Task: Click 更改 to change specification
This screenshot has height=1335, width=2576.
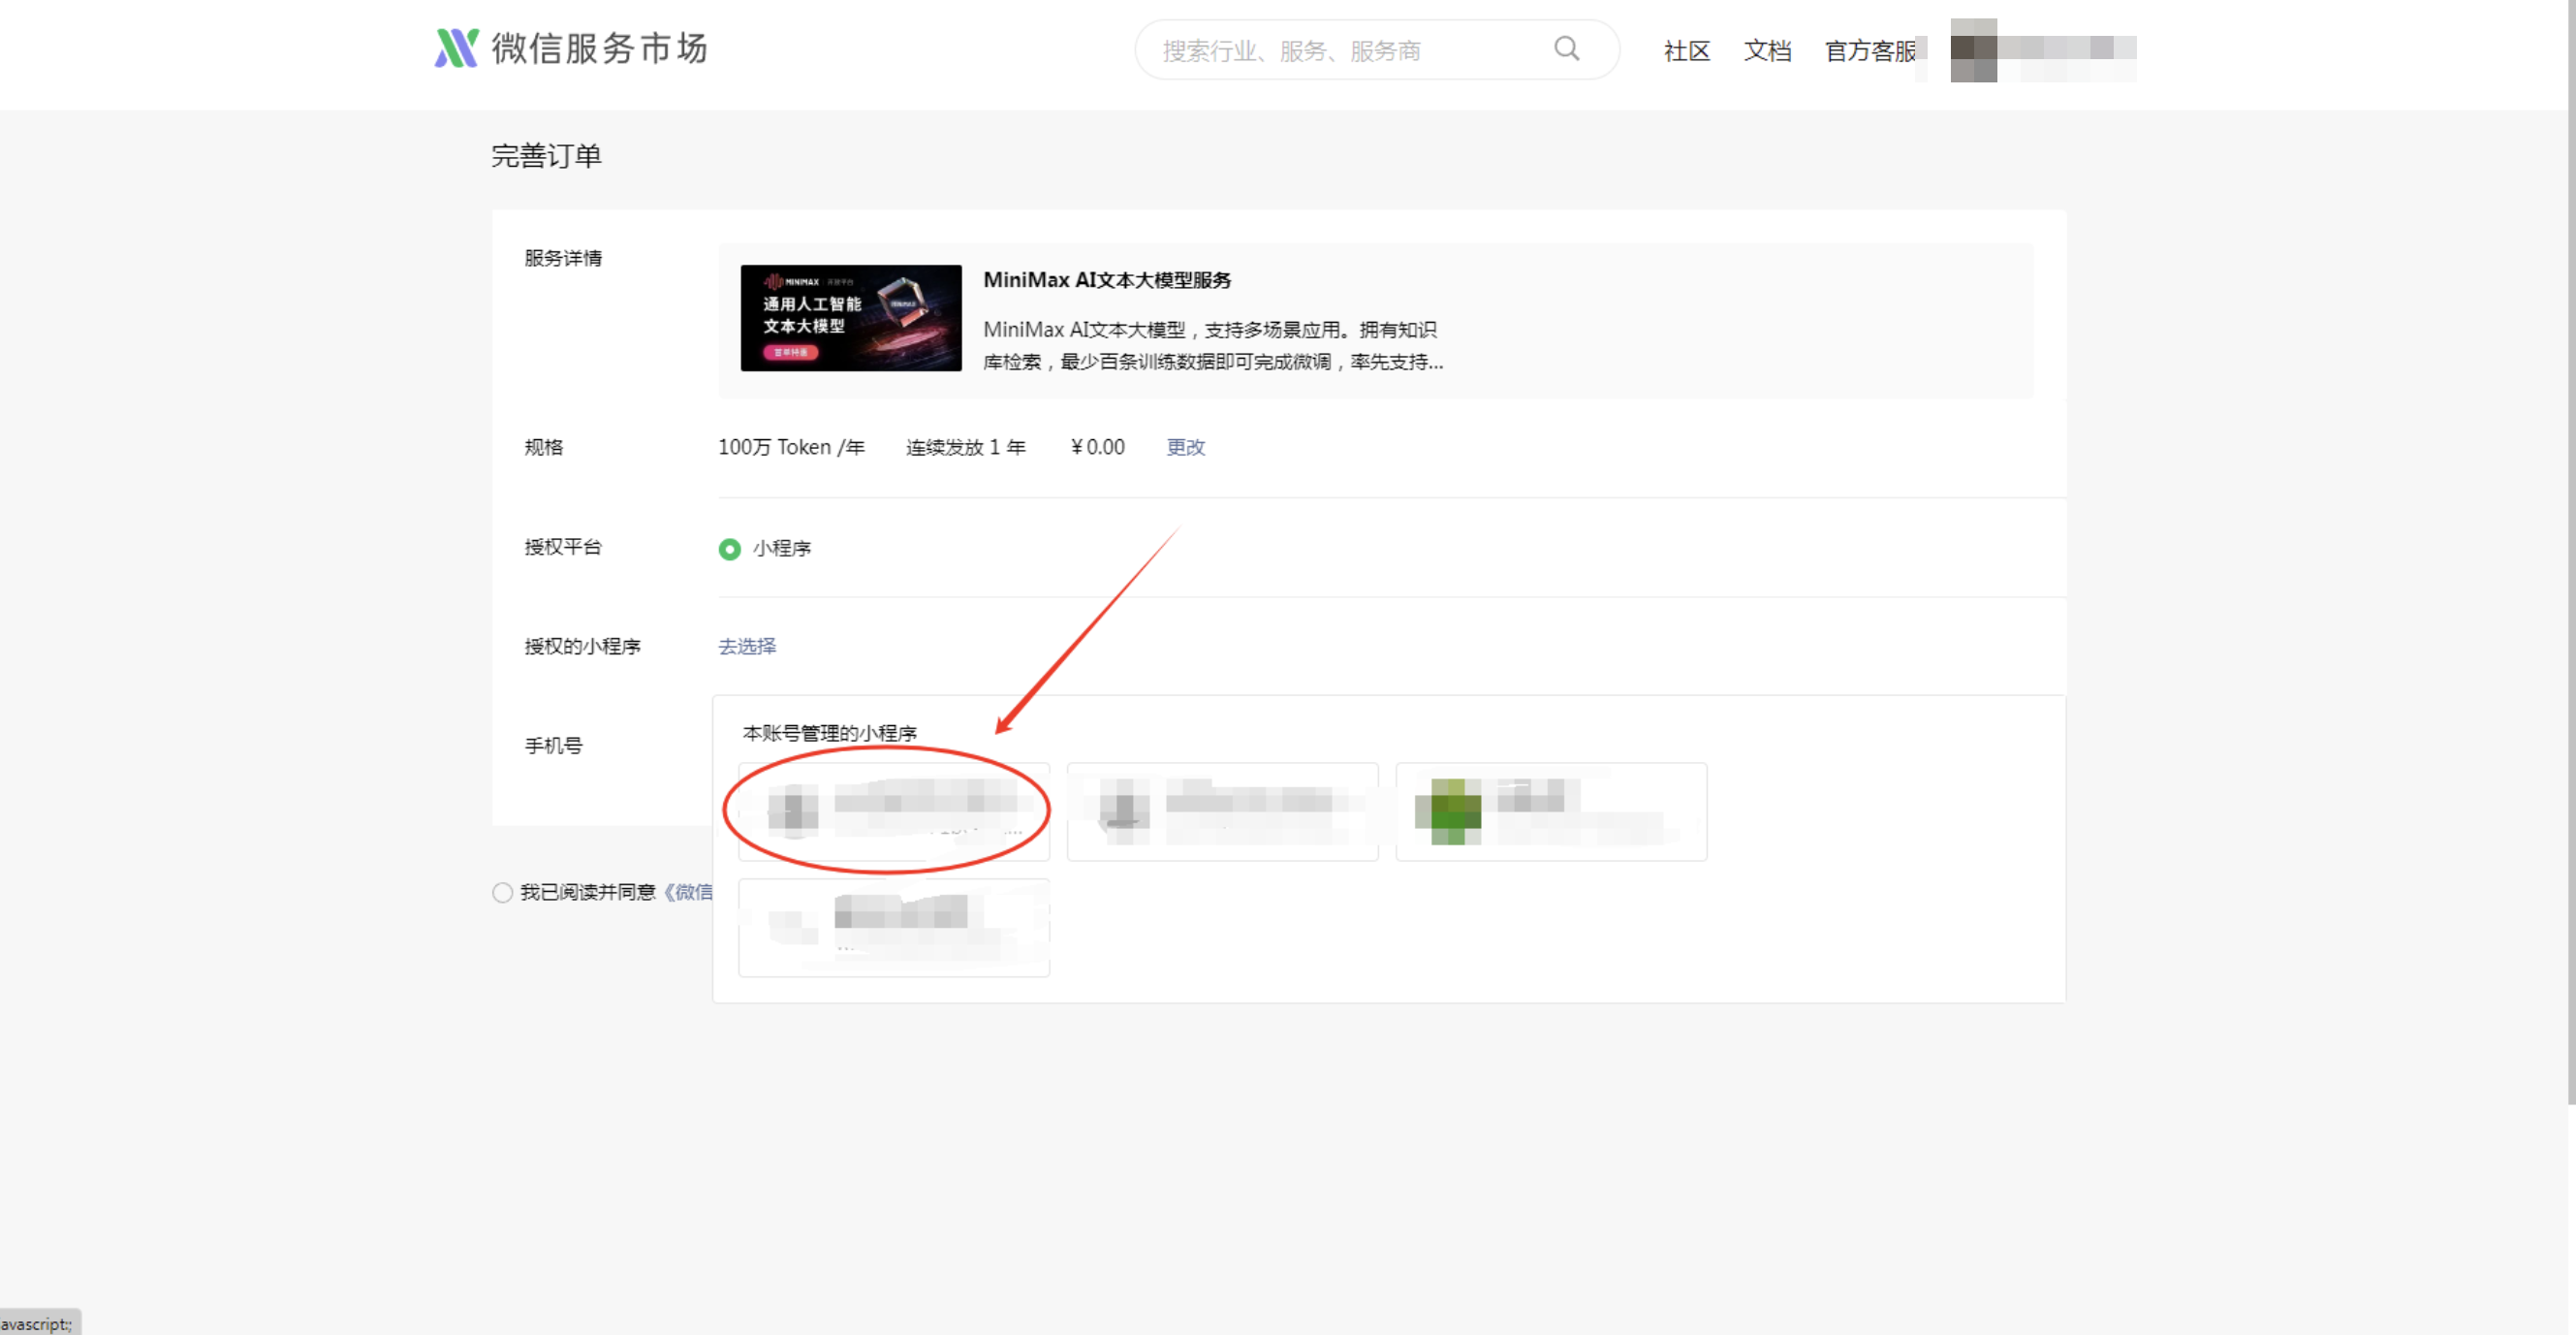Action: [1185, 447]
